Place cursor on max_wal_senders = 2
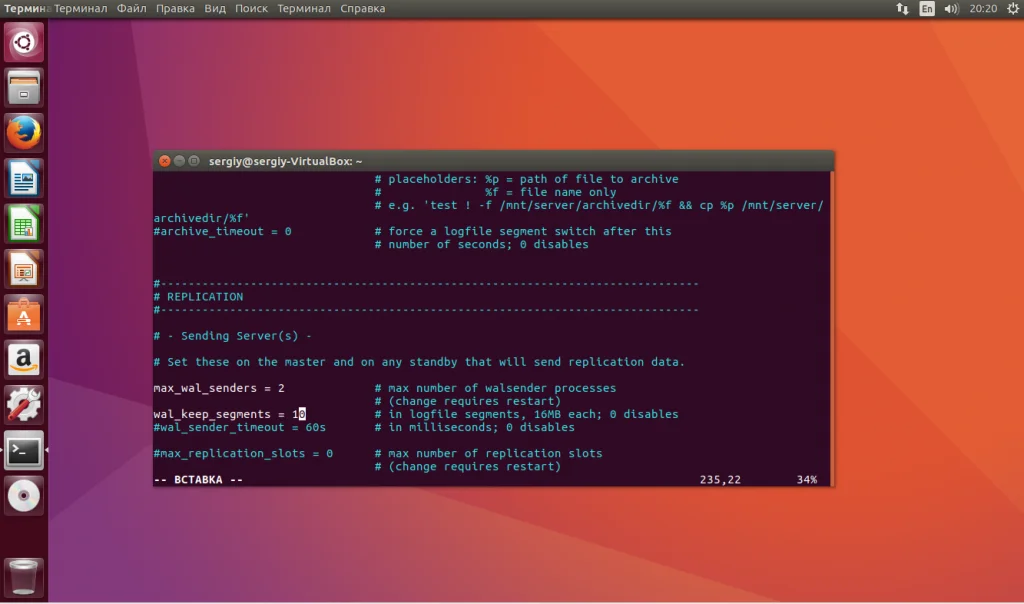Image resolution: width=1024 pixels, height=604 pixels. 219,388
